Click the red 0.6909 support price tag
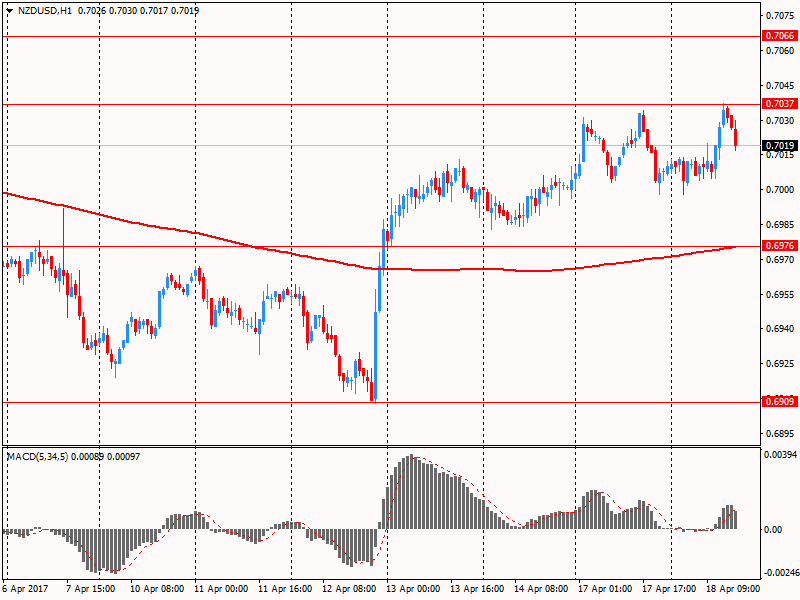 coord(780,402)
